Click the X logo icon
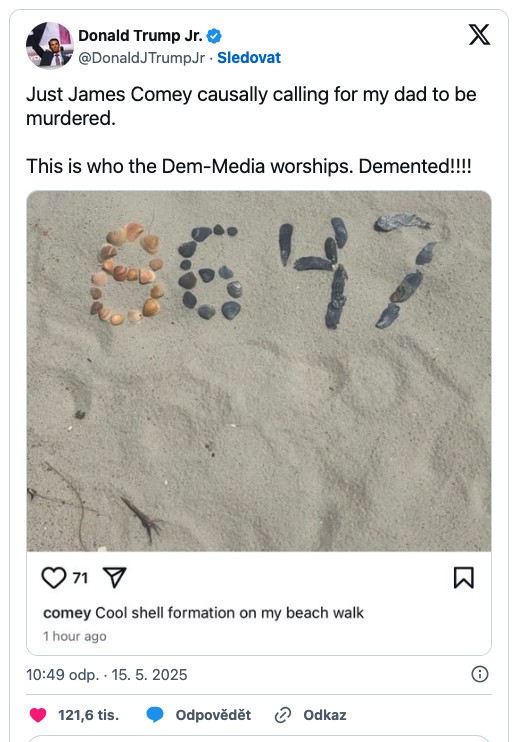This screenshot has height=742, width=520. [479, 35]
